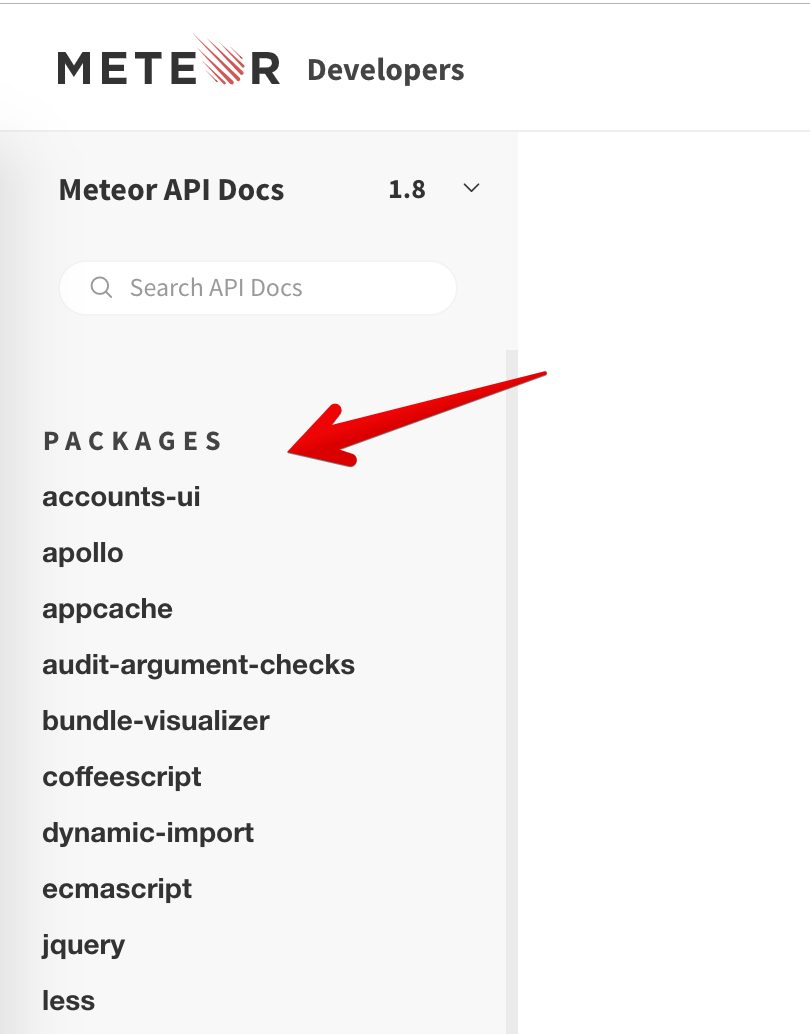Open the apollo package page

click(82, 553)
